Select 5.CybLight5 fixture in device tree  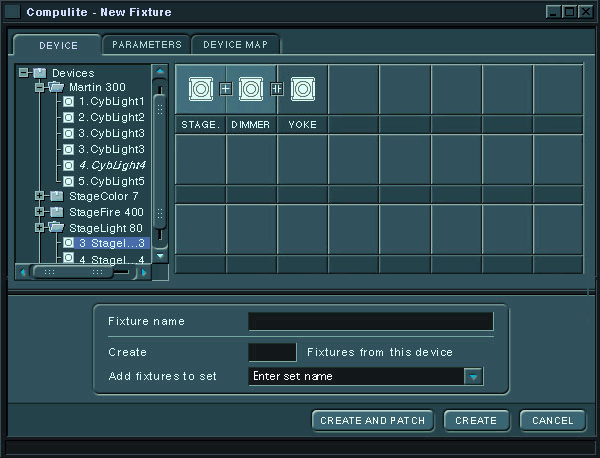(111, 181)
